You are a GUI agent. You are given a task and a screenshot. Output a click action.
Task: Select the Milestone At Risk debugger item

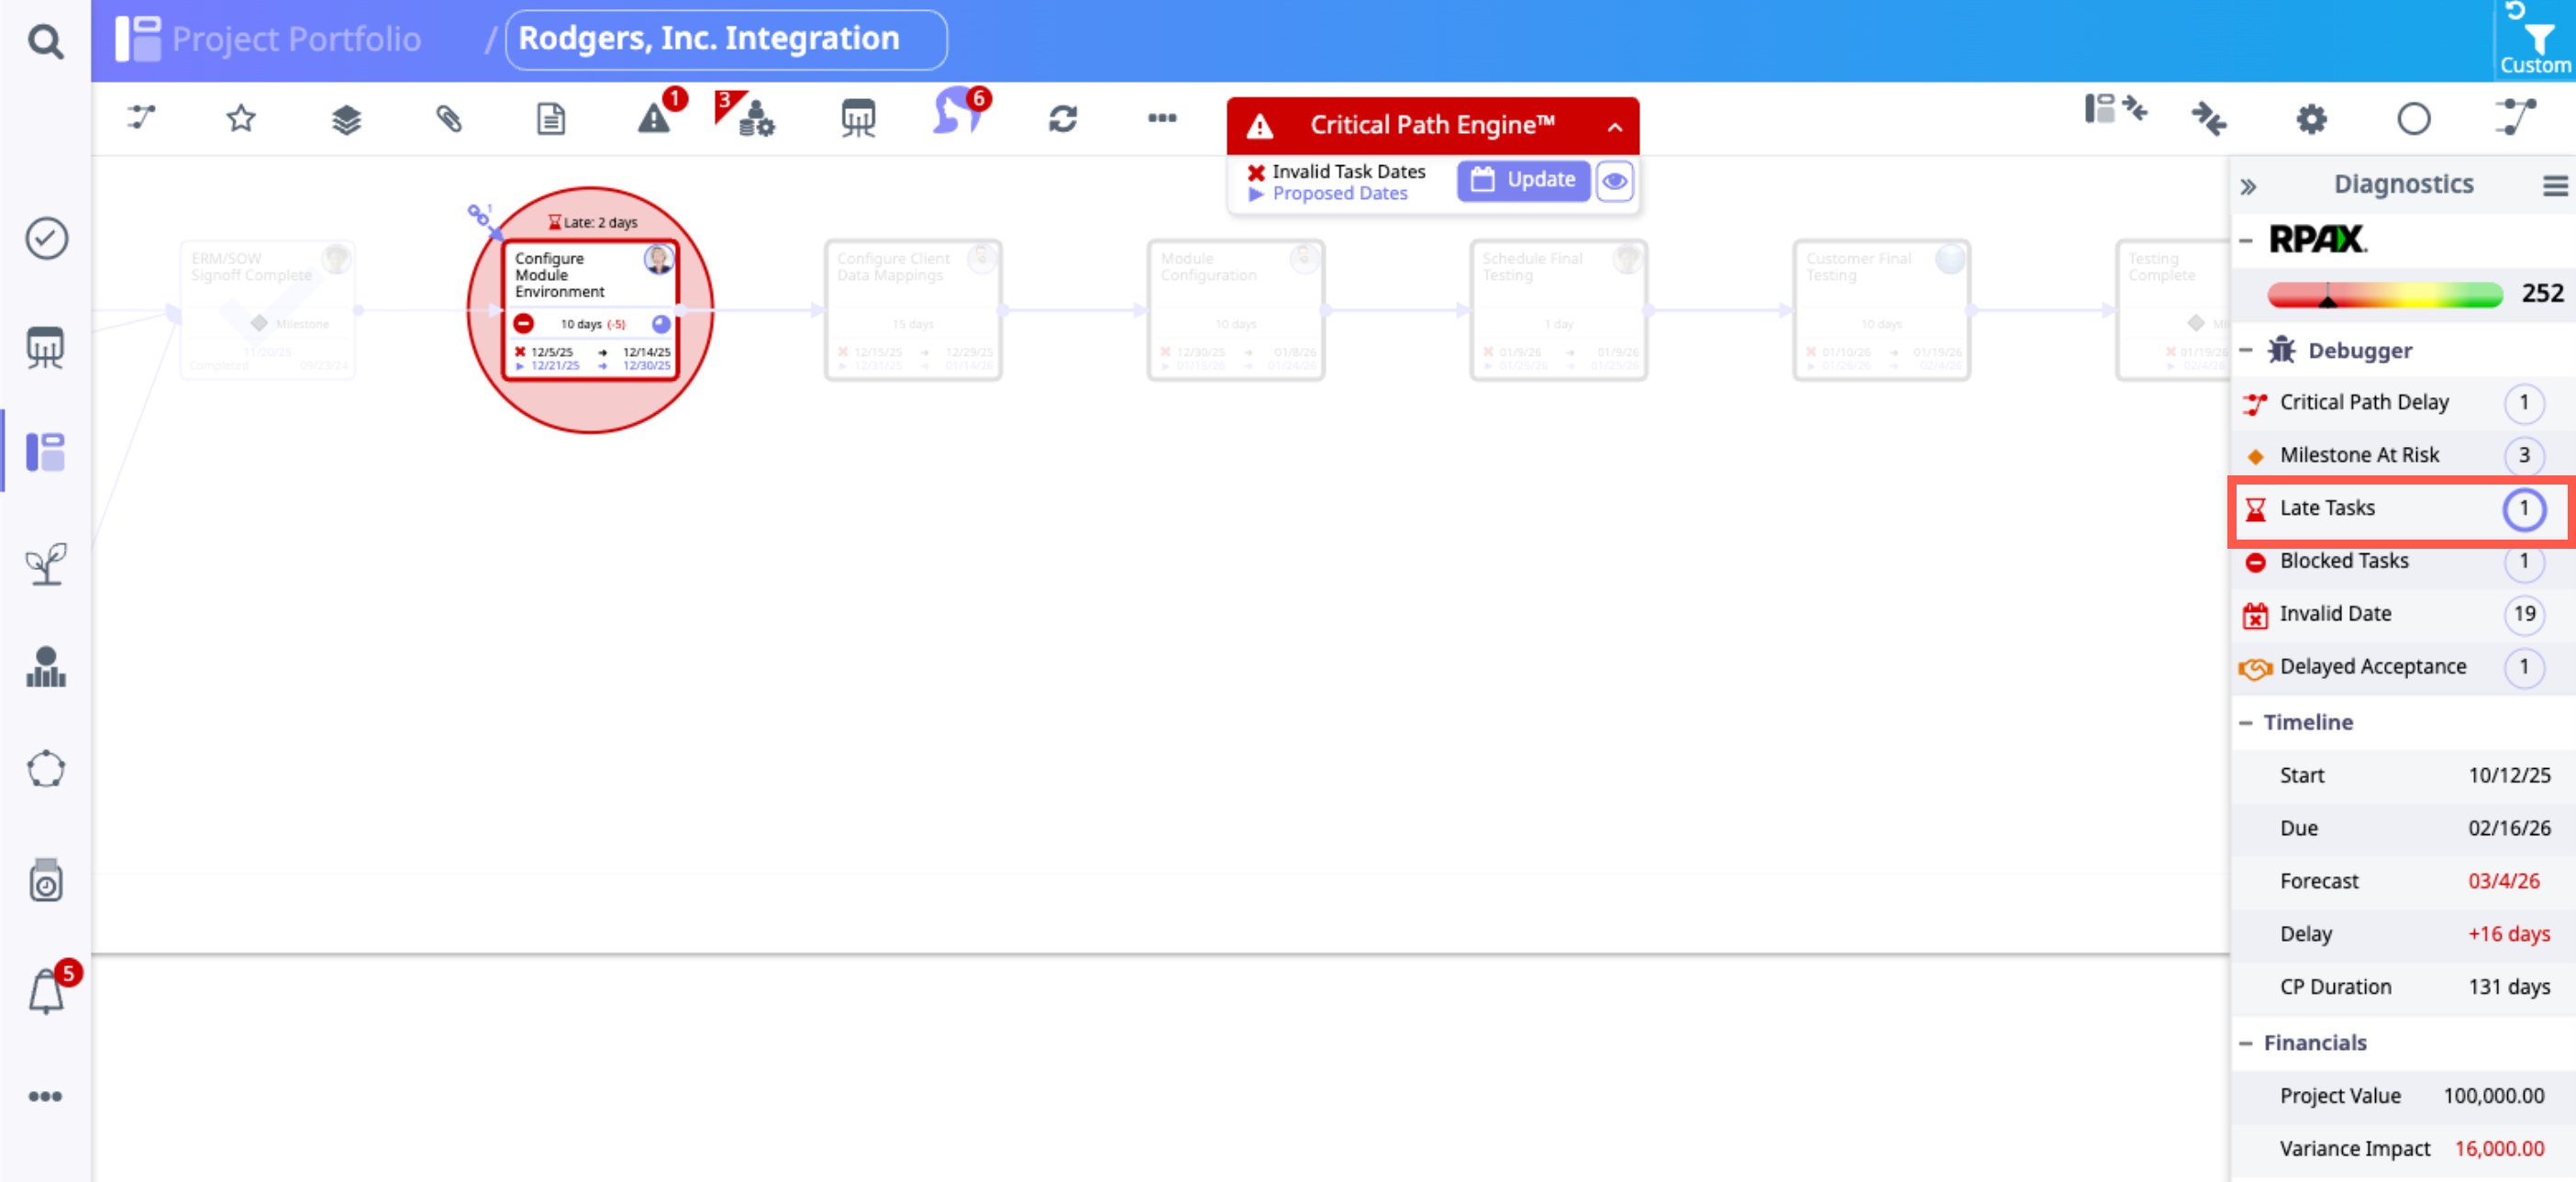coord(2359,455)
